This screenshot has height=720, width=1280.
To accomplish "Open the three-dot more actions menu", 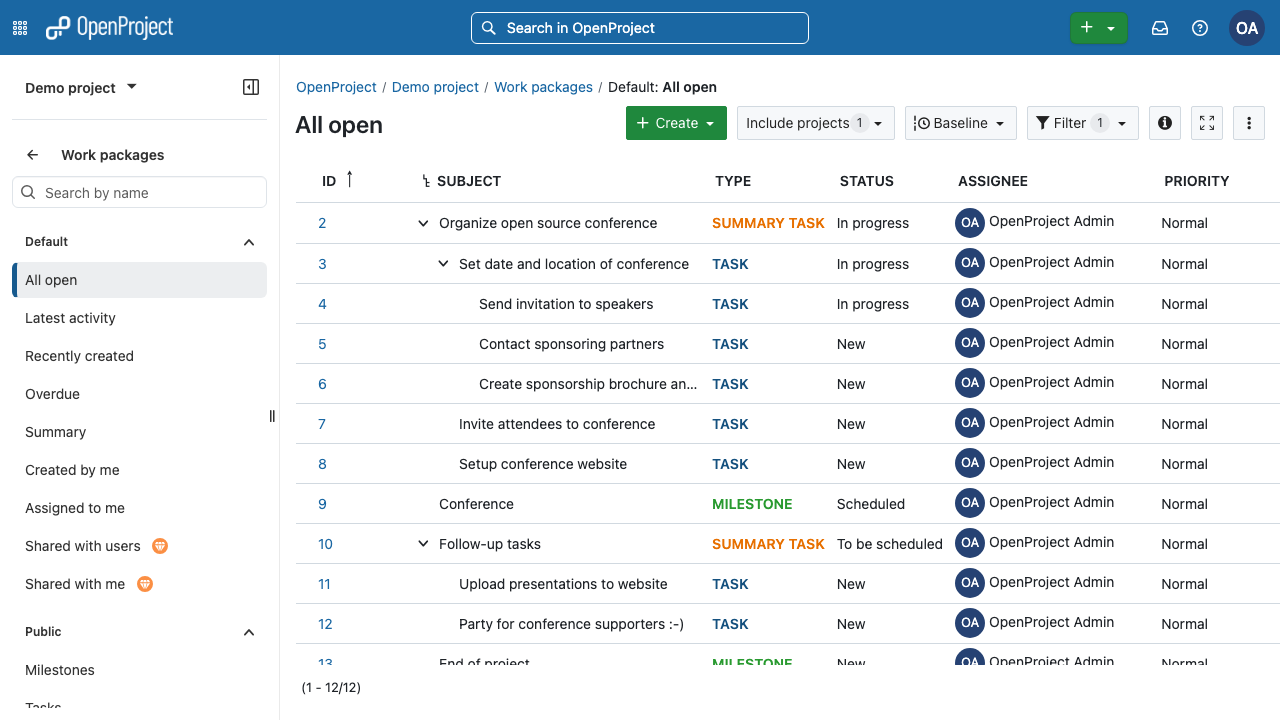I will [1249, 123].
